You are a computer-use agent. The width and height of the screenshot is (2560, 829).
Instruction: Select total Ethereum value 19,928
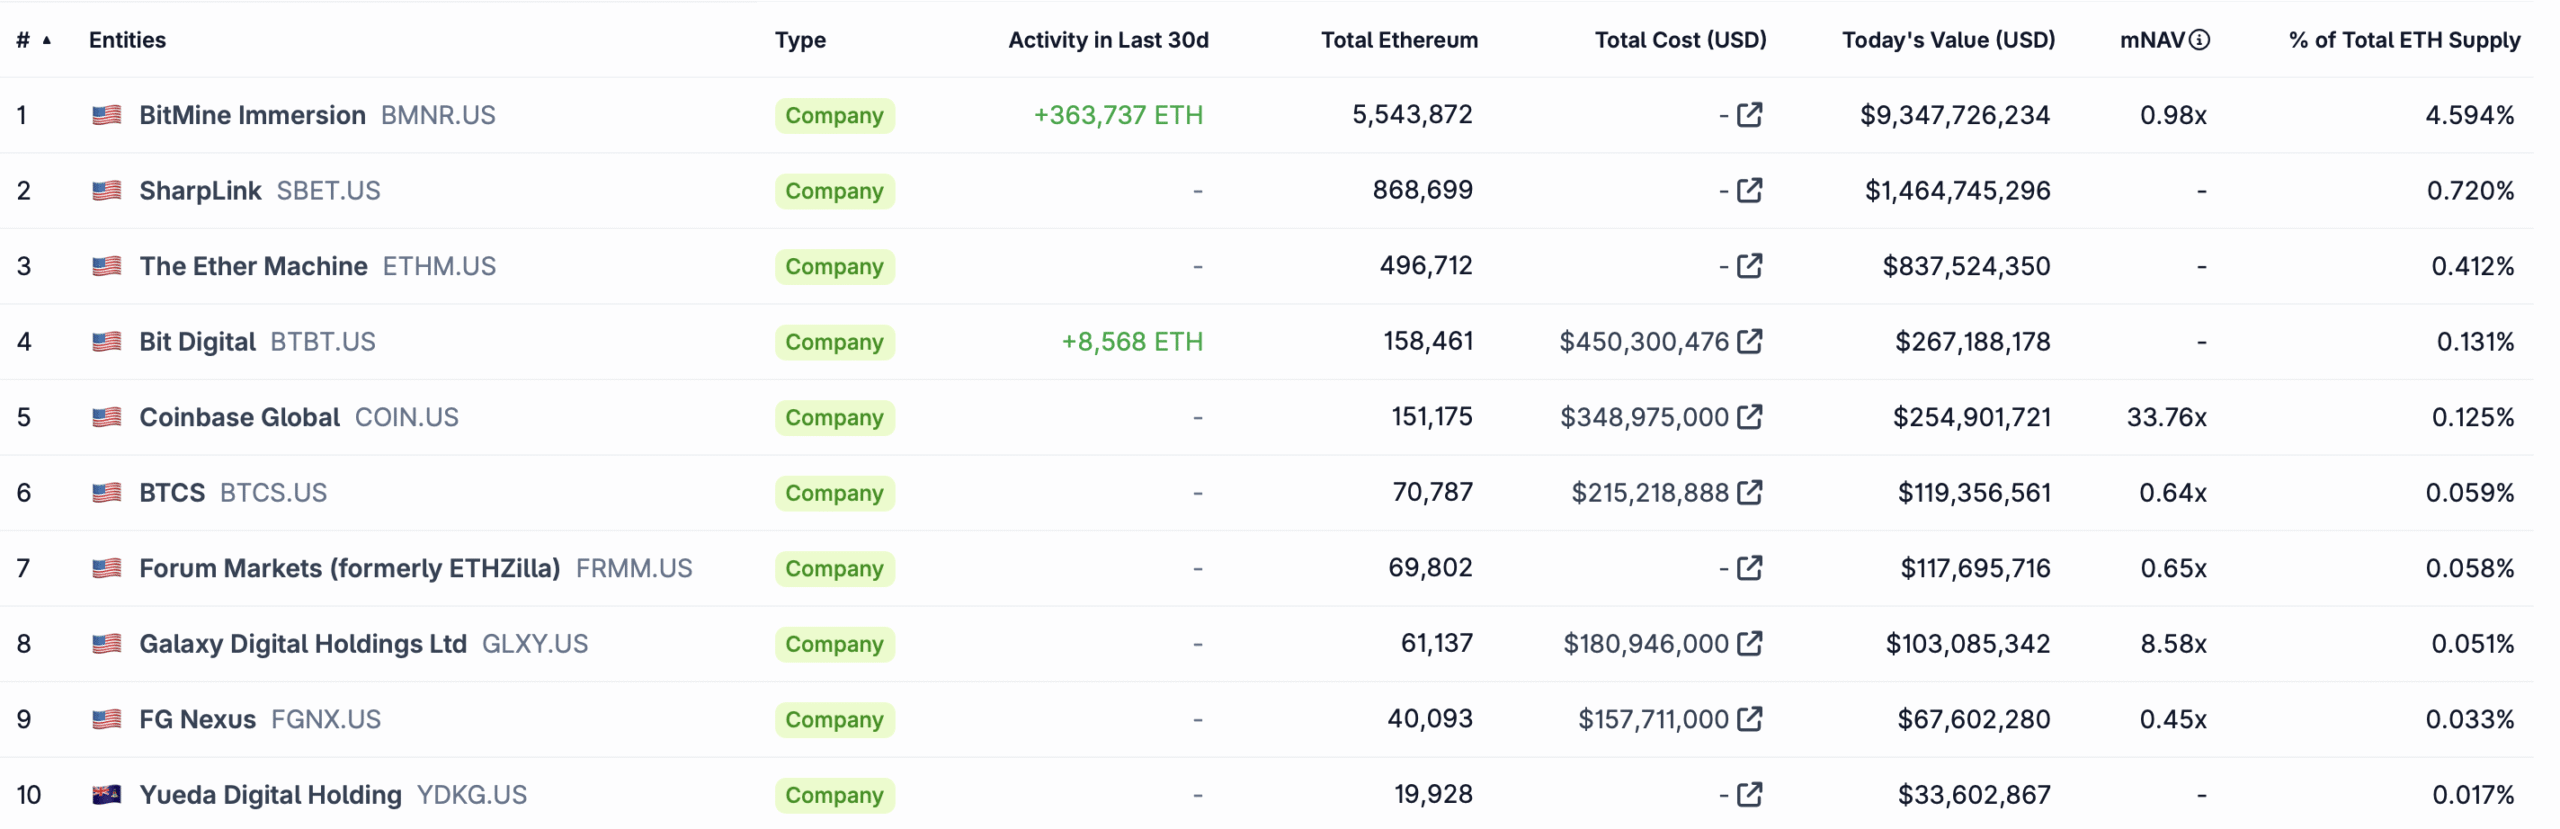click(x=1433, y=793)
